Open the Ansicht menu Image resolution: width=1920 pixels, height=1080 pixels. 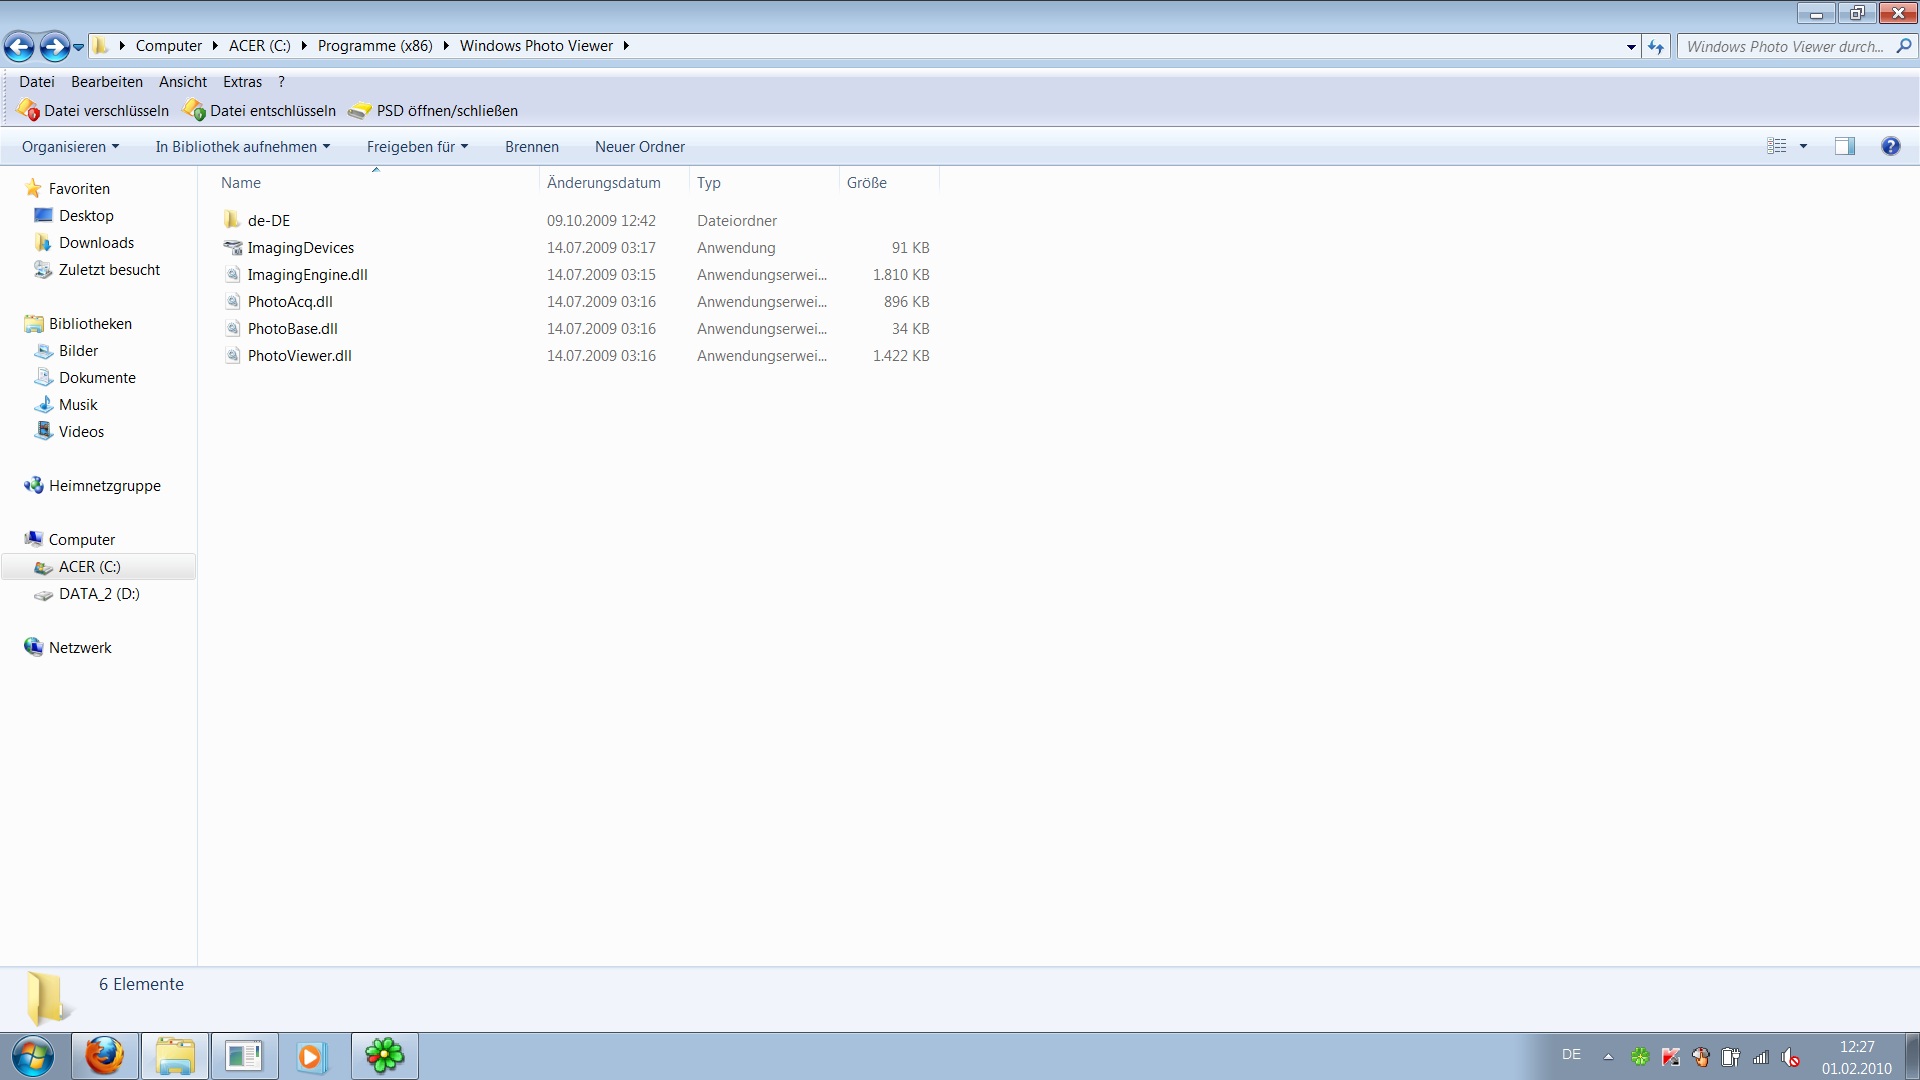point(182,82)
